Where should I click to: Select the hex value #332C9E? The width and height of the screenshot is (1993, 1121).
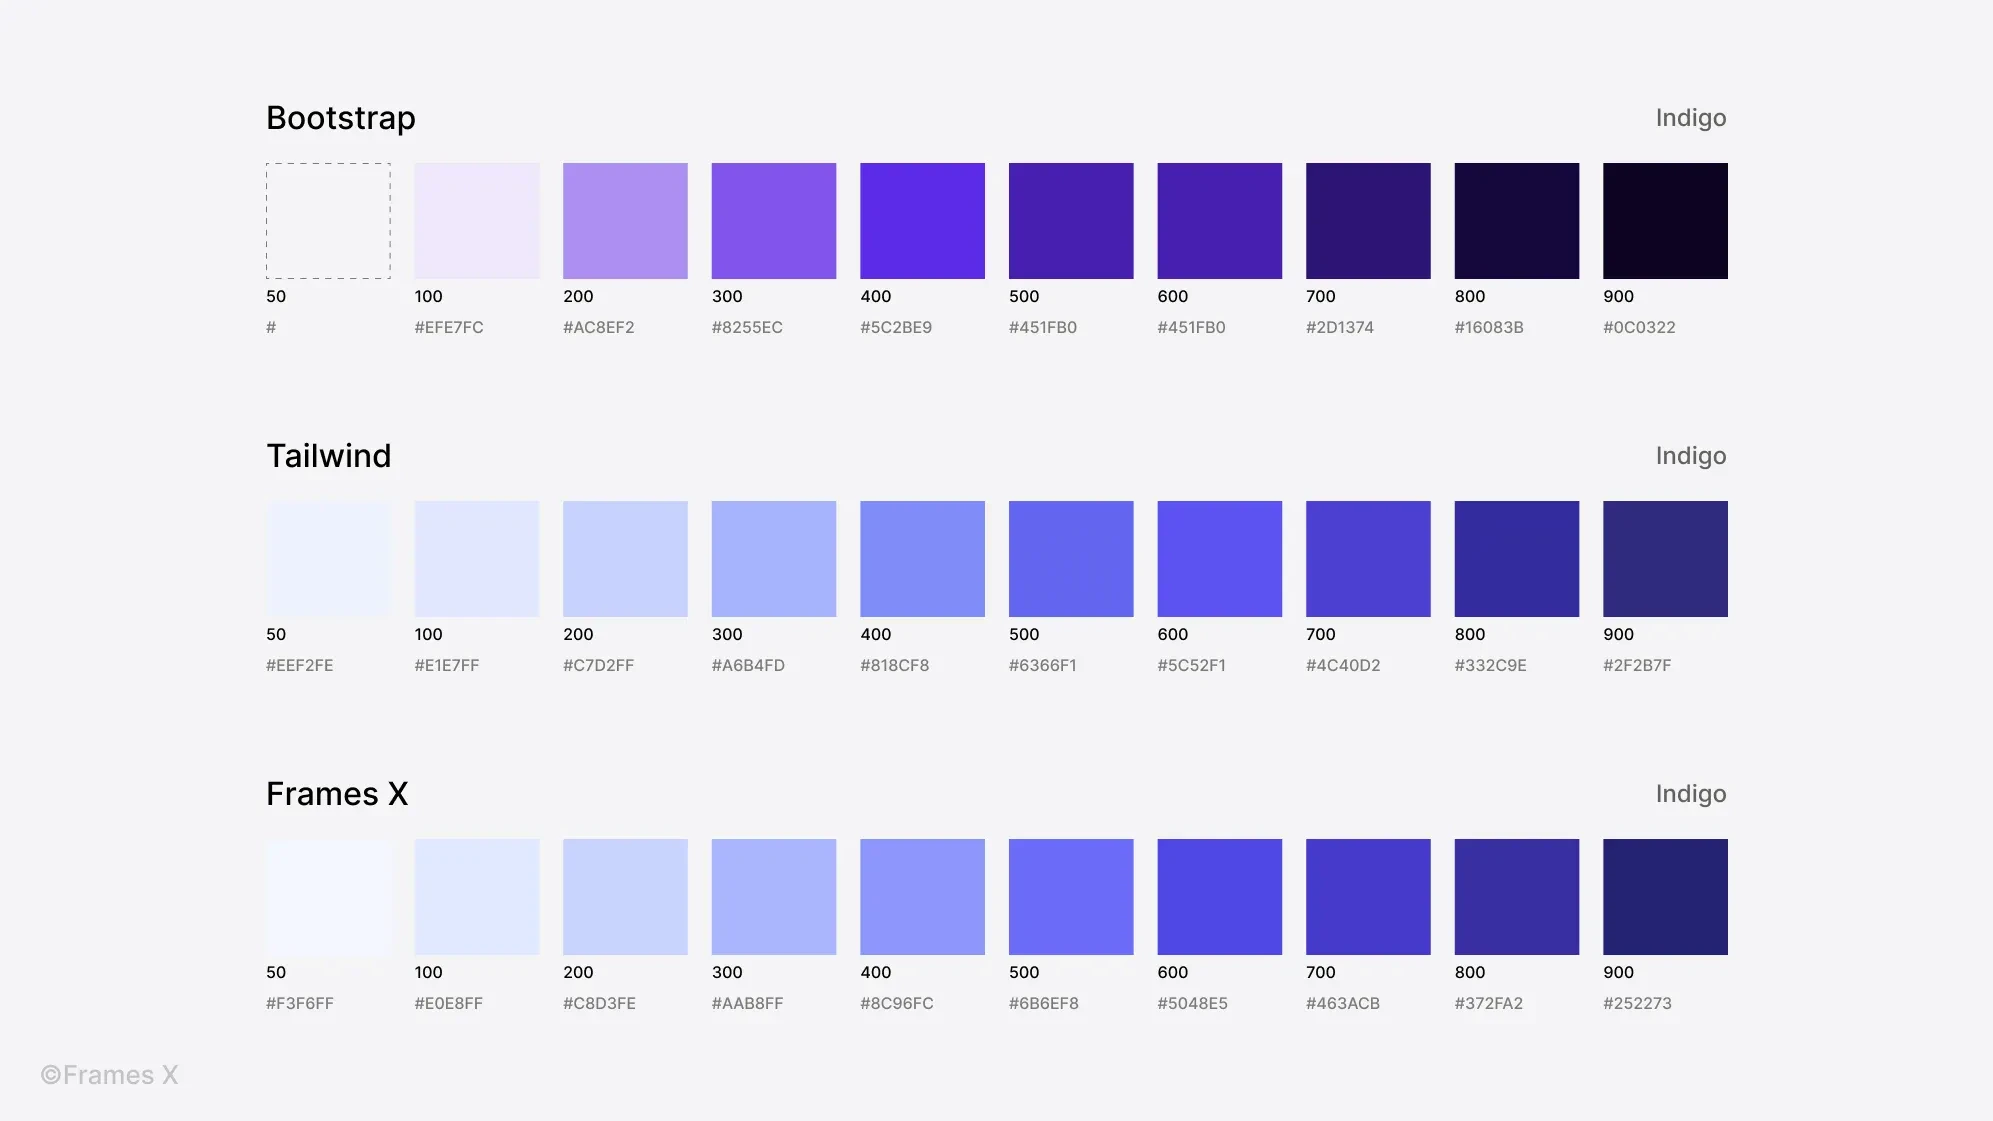[x=1491, y=665]
